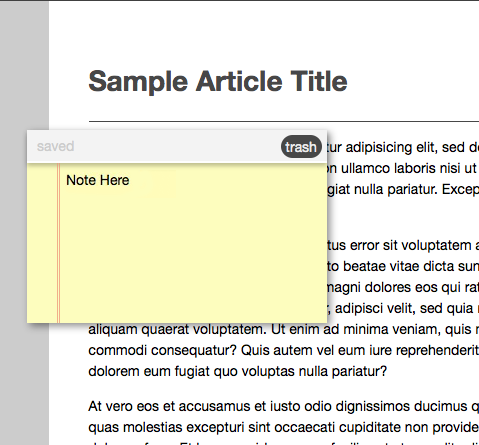Click the word "Title" in the heading
479x445 pixels.
click(x=319, y=81)
